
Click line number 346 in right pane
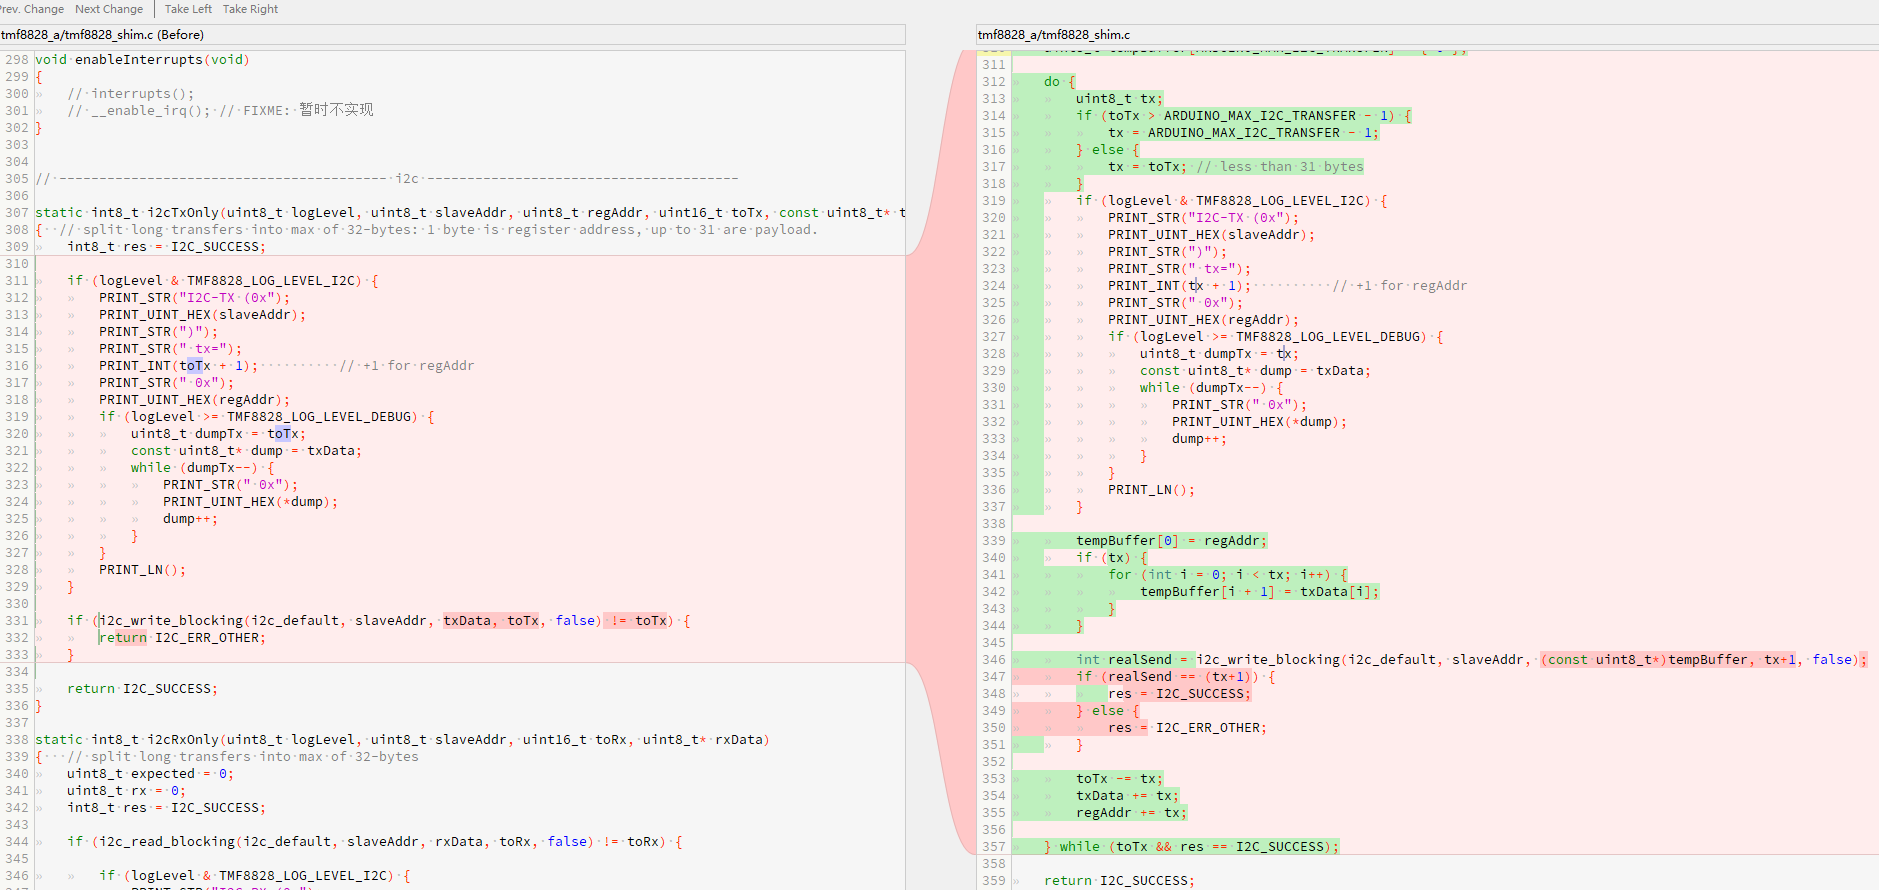993,660
